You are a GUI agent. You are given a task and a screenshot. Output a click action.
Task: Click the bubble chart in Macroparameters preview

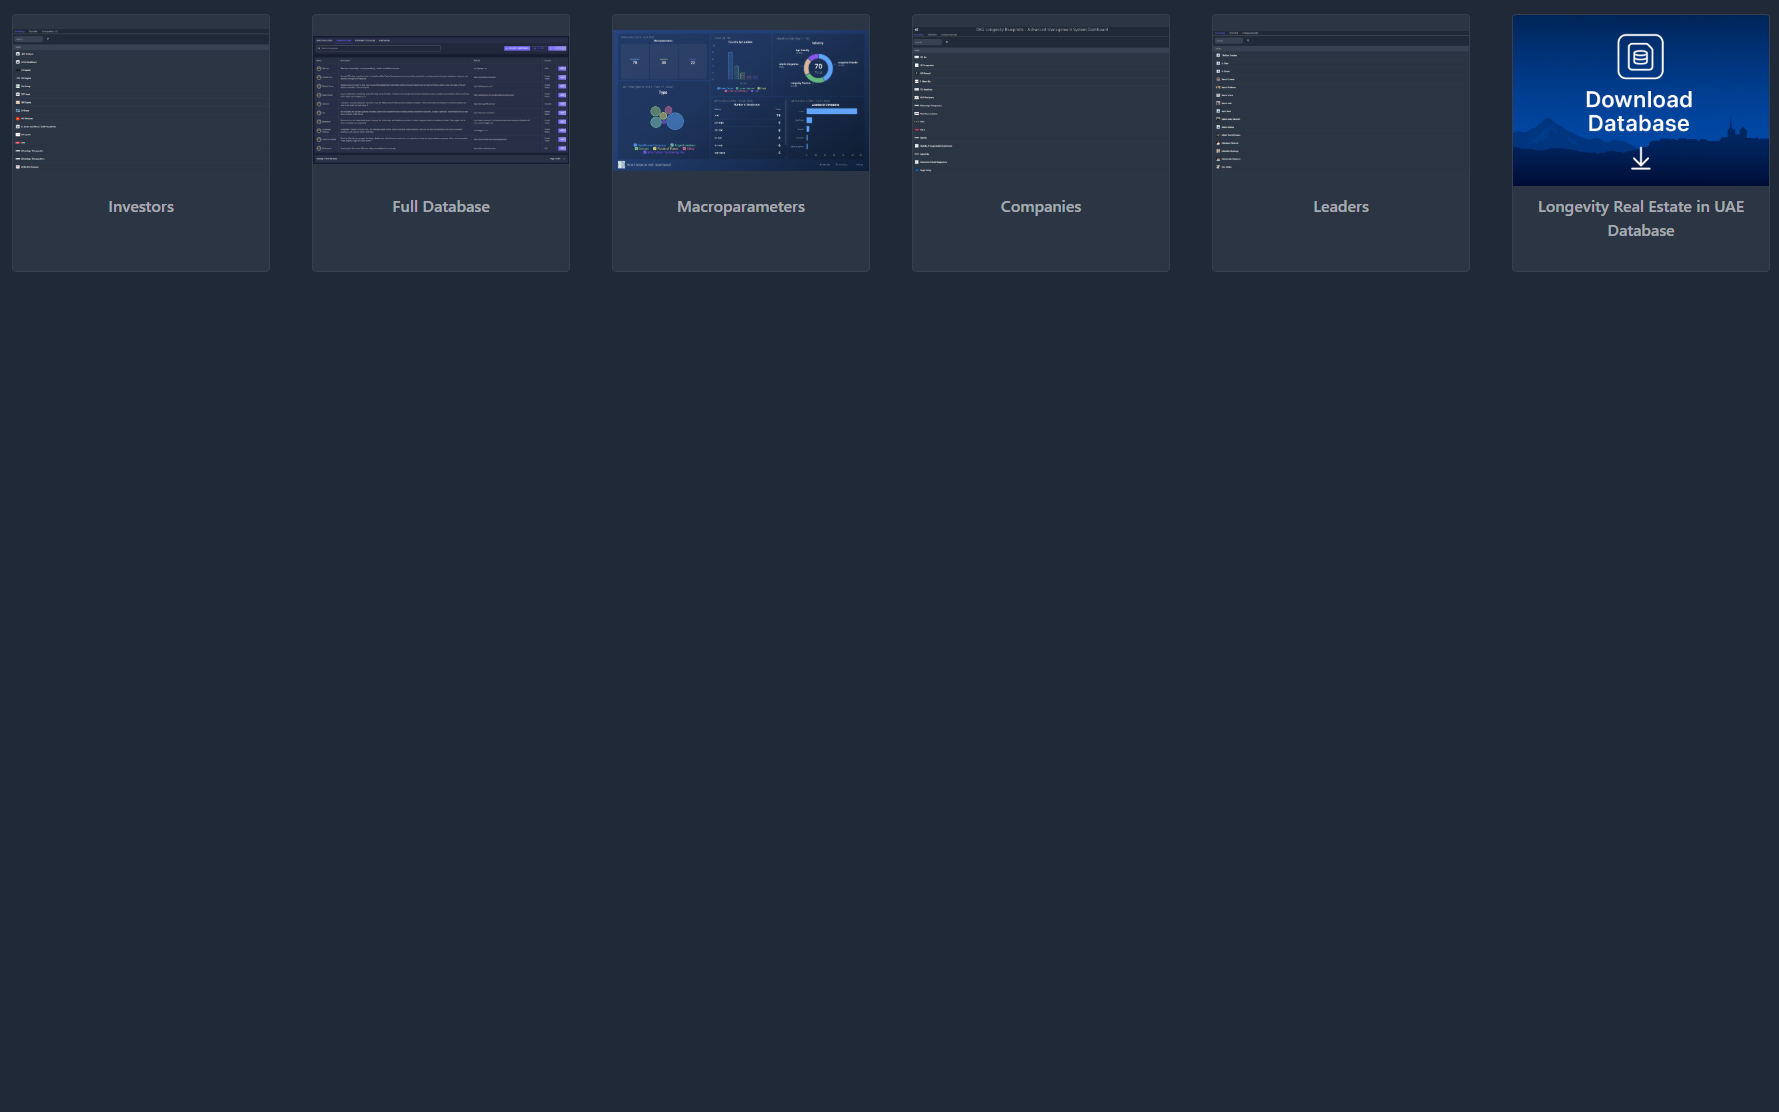click(666, 119)
